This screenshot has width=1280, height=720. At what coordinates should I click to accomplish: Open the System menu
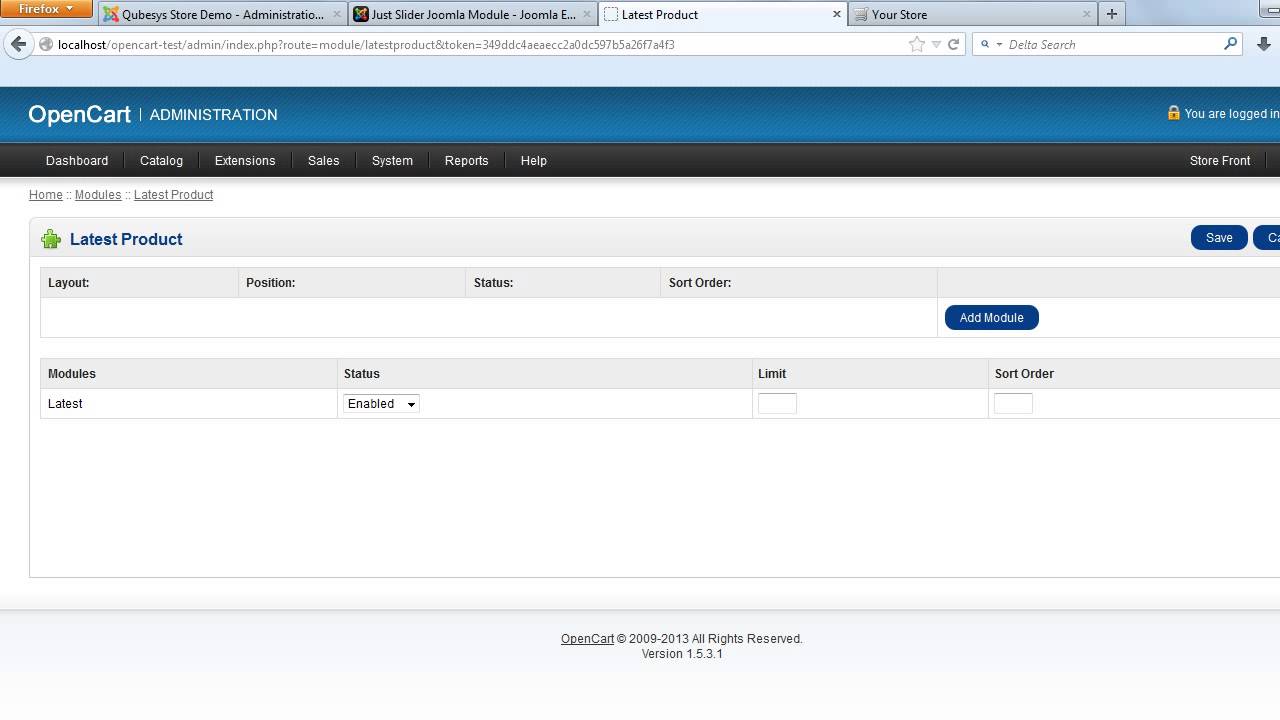coord(392,160)
